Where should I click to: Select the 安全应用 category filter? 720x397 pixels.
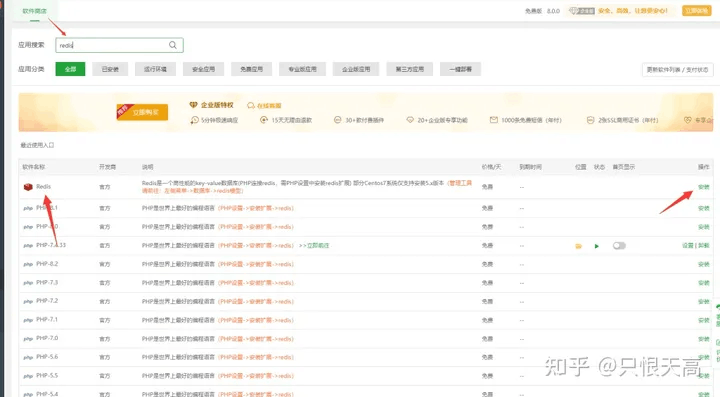pos(203,69)
